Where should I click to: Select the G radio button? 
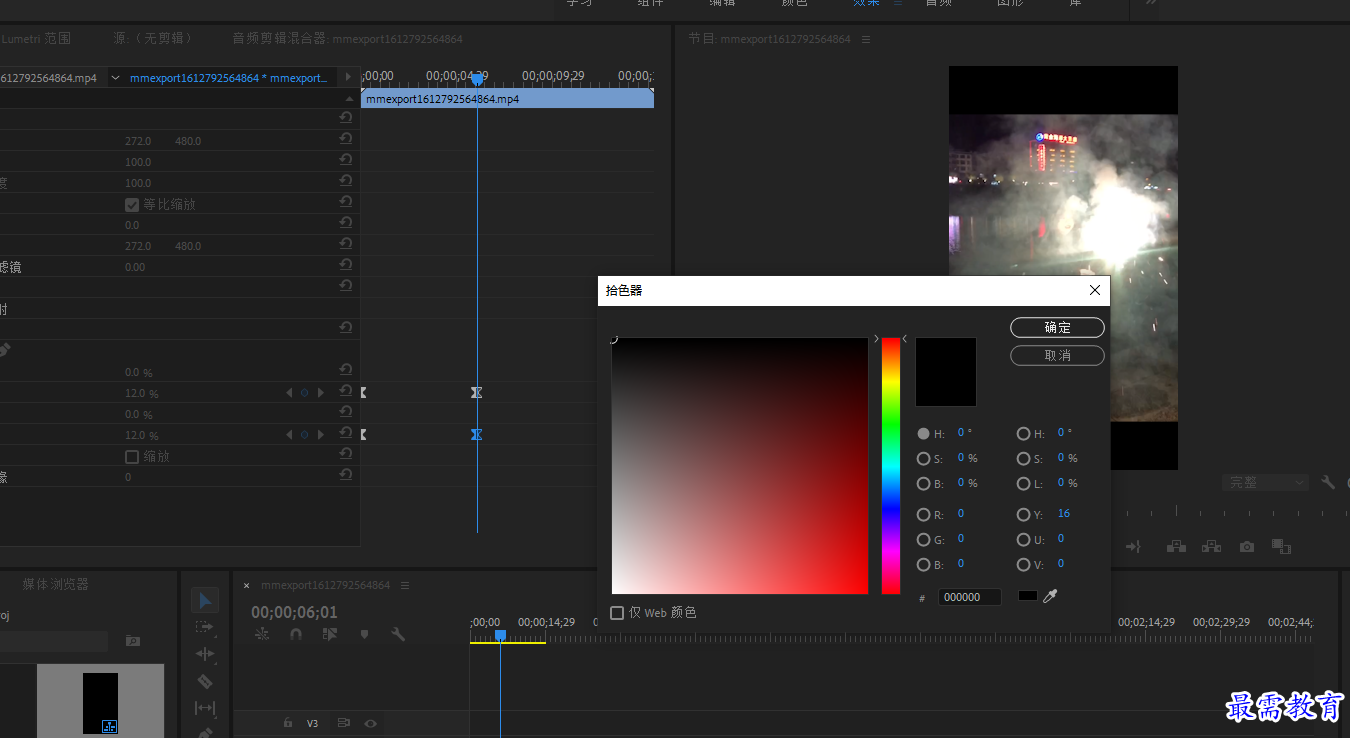pos(923,540)
